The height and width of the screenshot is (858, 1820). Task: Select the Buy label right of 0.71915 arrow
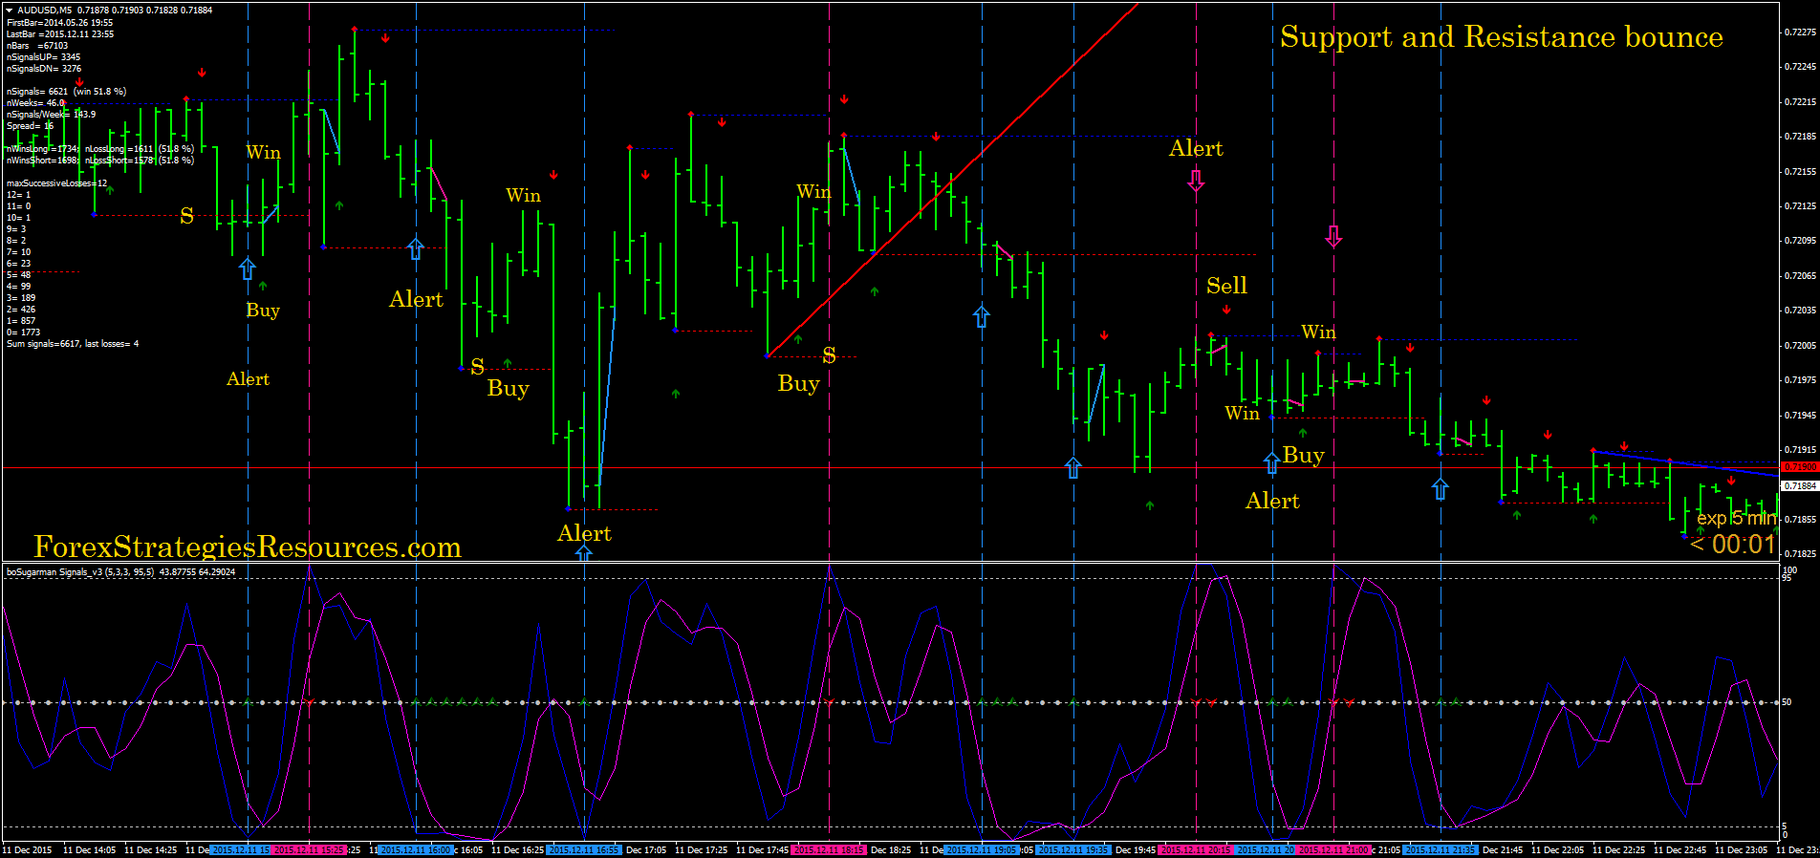click(1303, 456)
